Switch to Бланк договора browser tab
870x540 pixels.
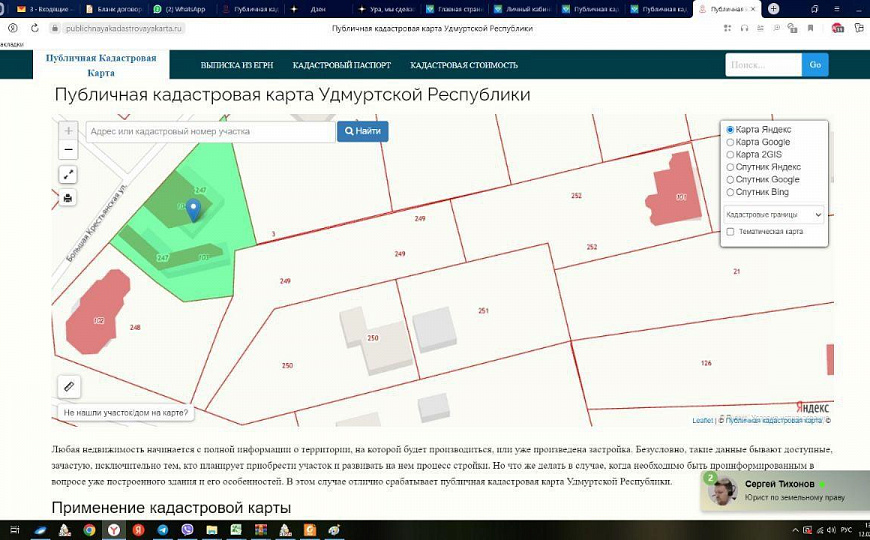click(115, 9)
